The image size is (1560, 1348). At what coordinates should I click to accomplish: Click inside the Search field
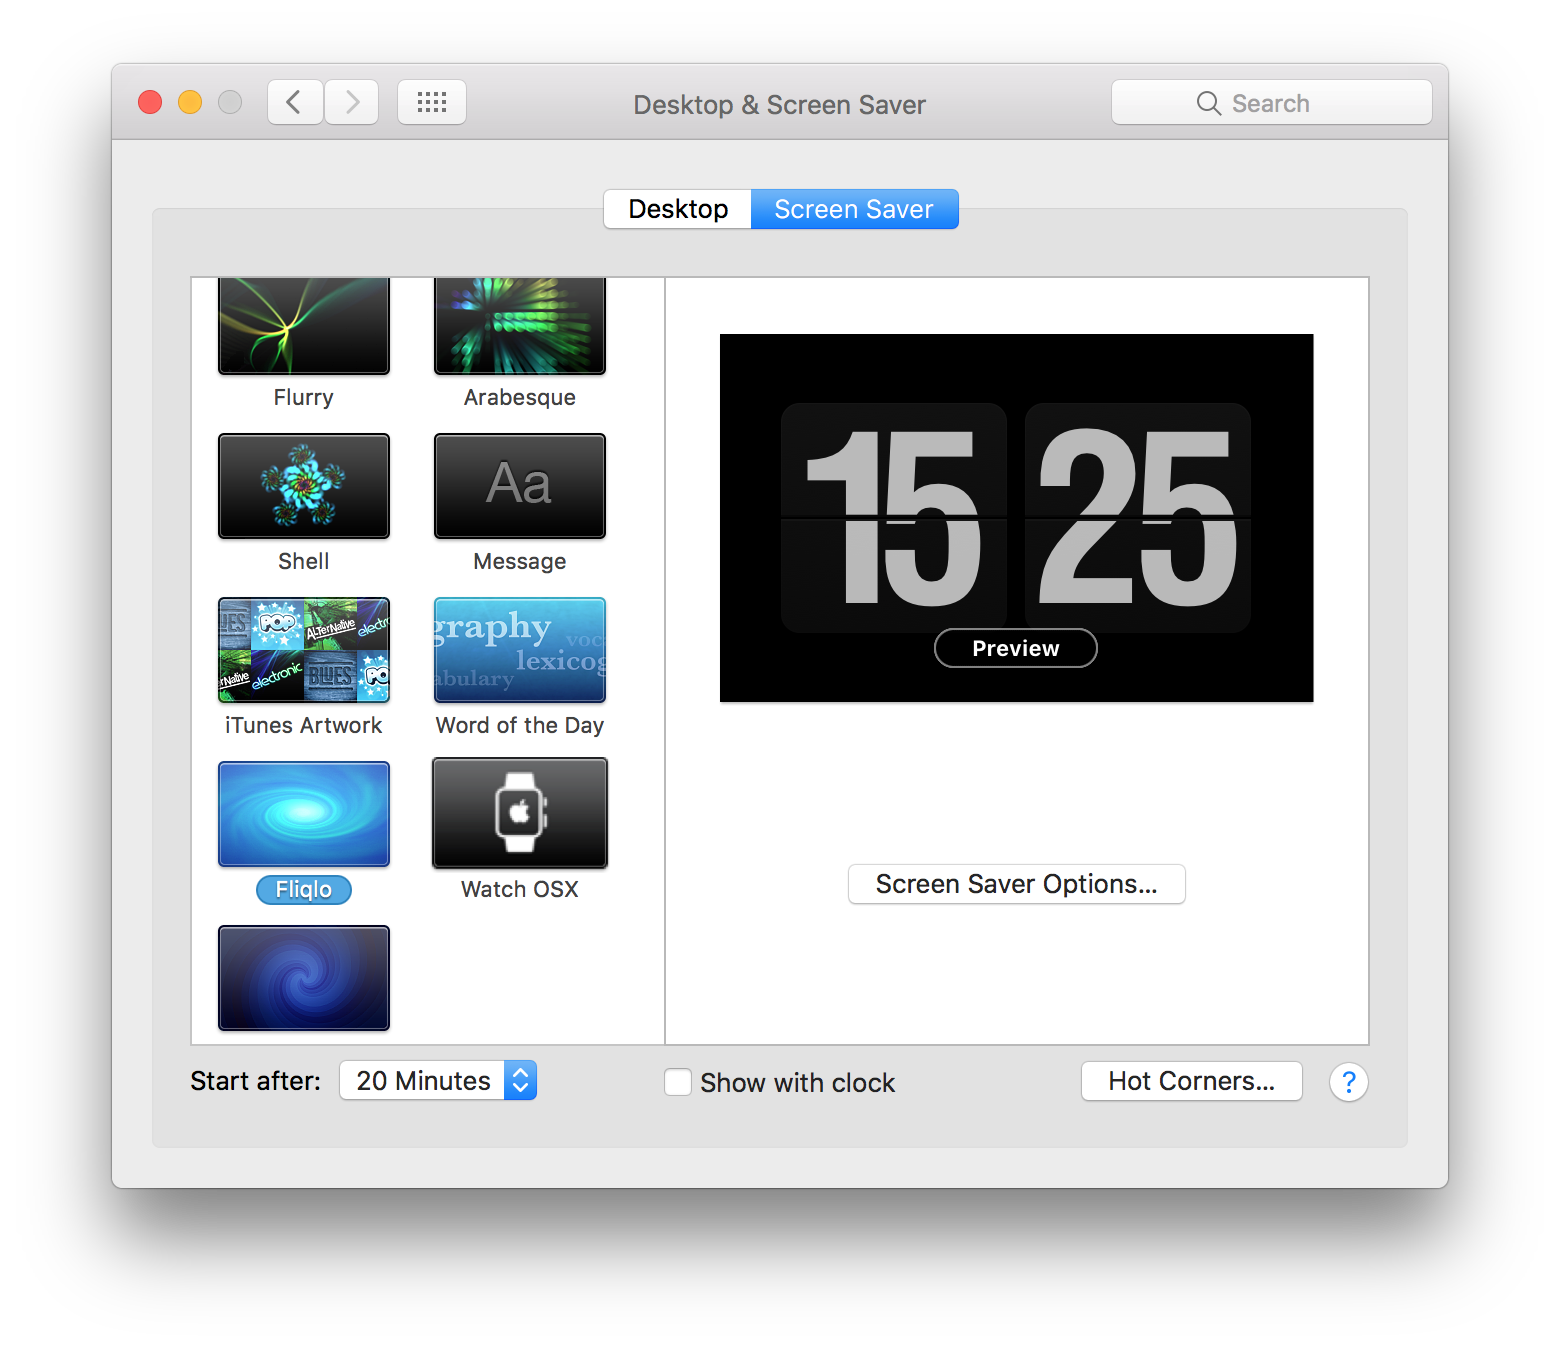[x=1270, y=102]
